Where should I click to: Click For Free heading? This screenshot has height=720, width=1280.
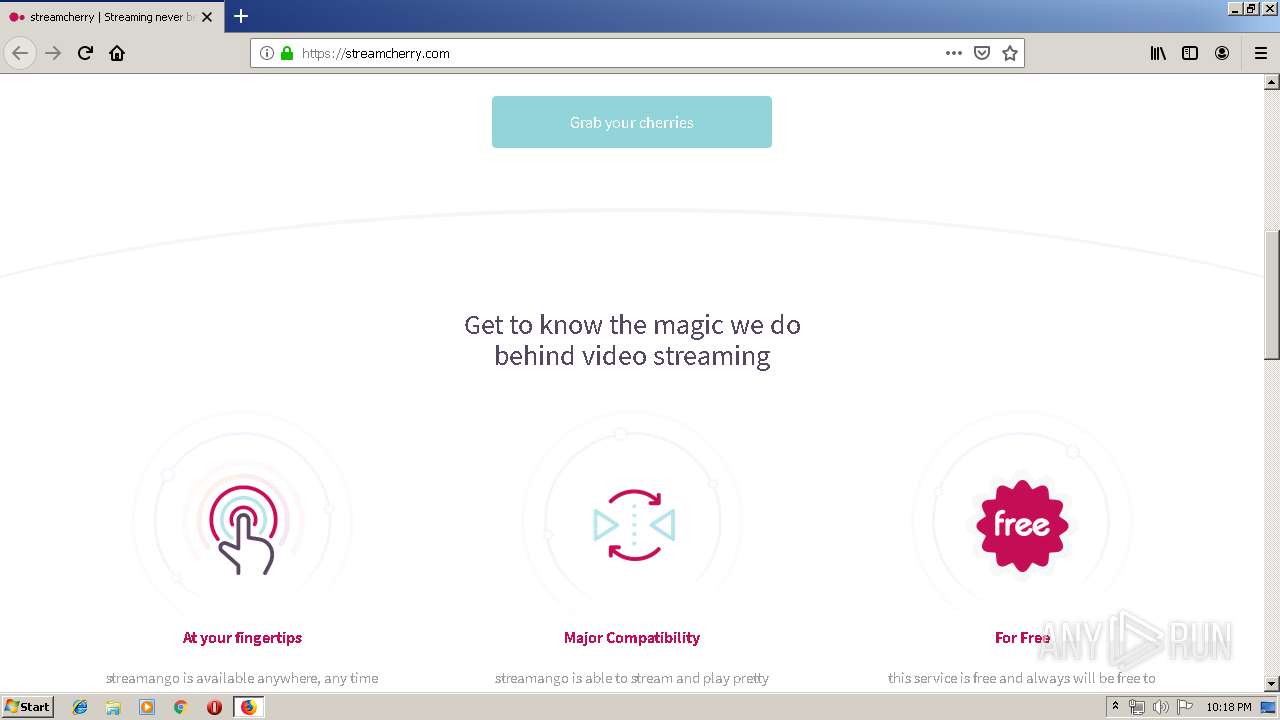tap(1022, 637)
